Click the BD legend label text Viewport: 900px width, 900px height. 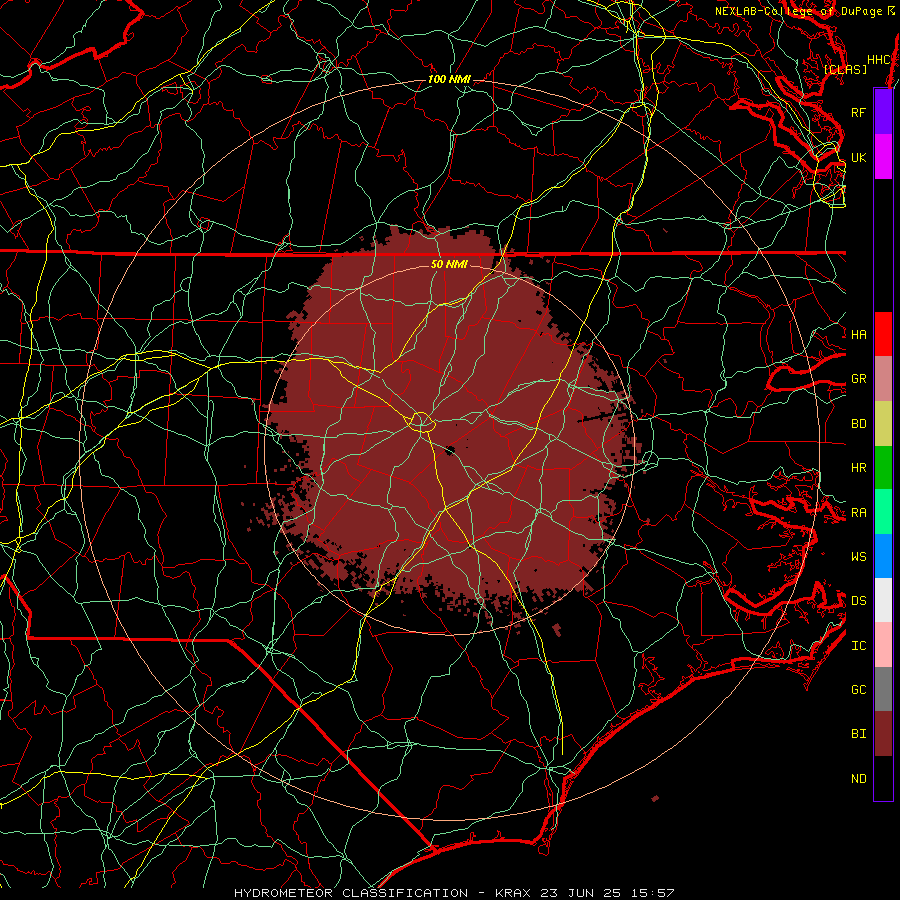(858, 424)
